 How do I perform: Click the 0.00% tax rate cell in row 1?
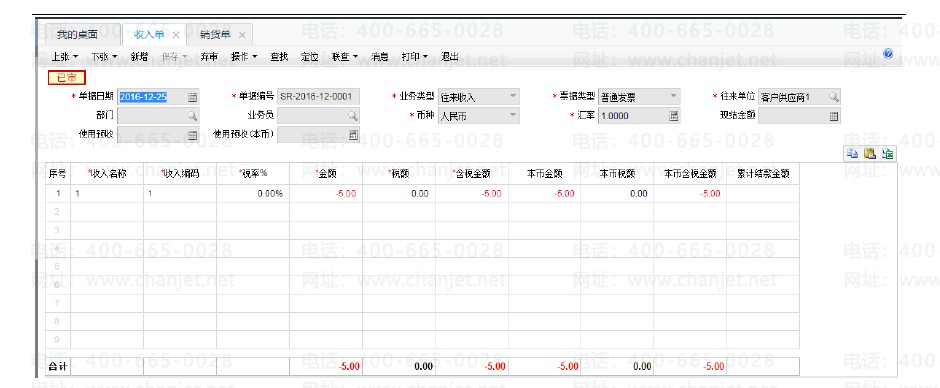pos(253,194)
